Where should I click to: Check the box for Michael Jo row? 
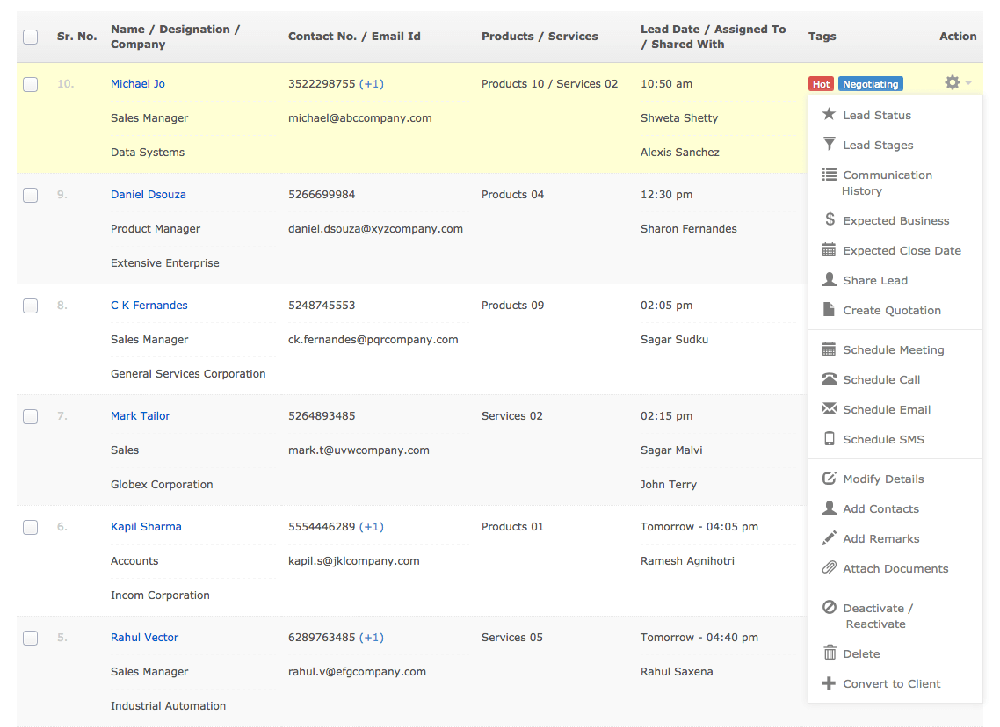[x=31, y=84]
